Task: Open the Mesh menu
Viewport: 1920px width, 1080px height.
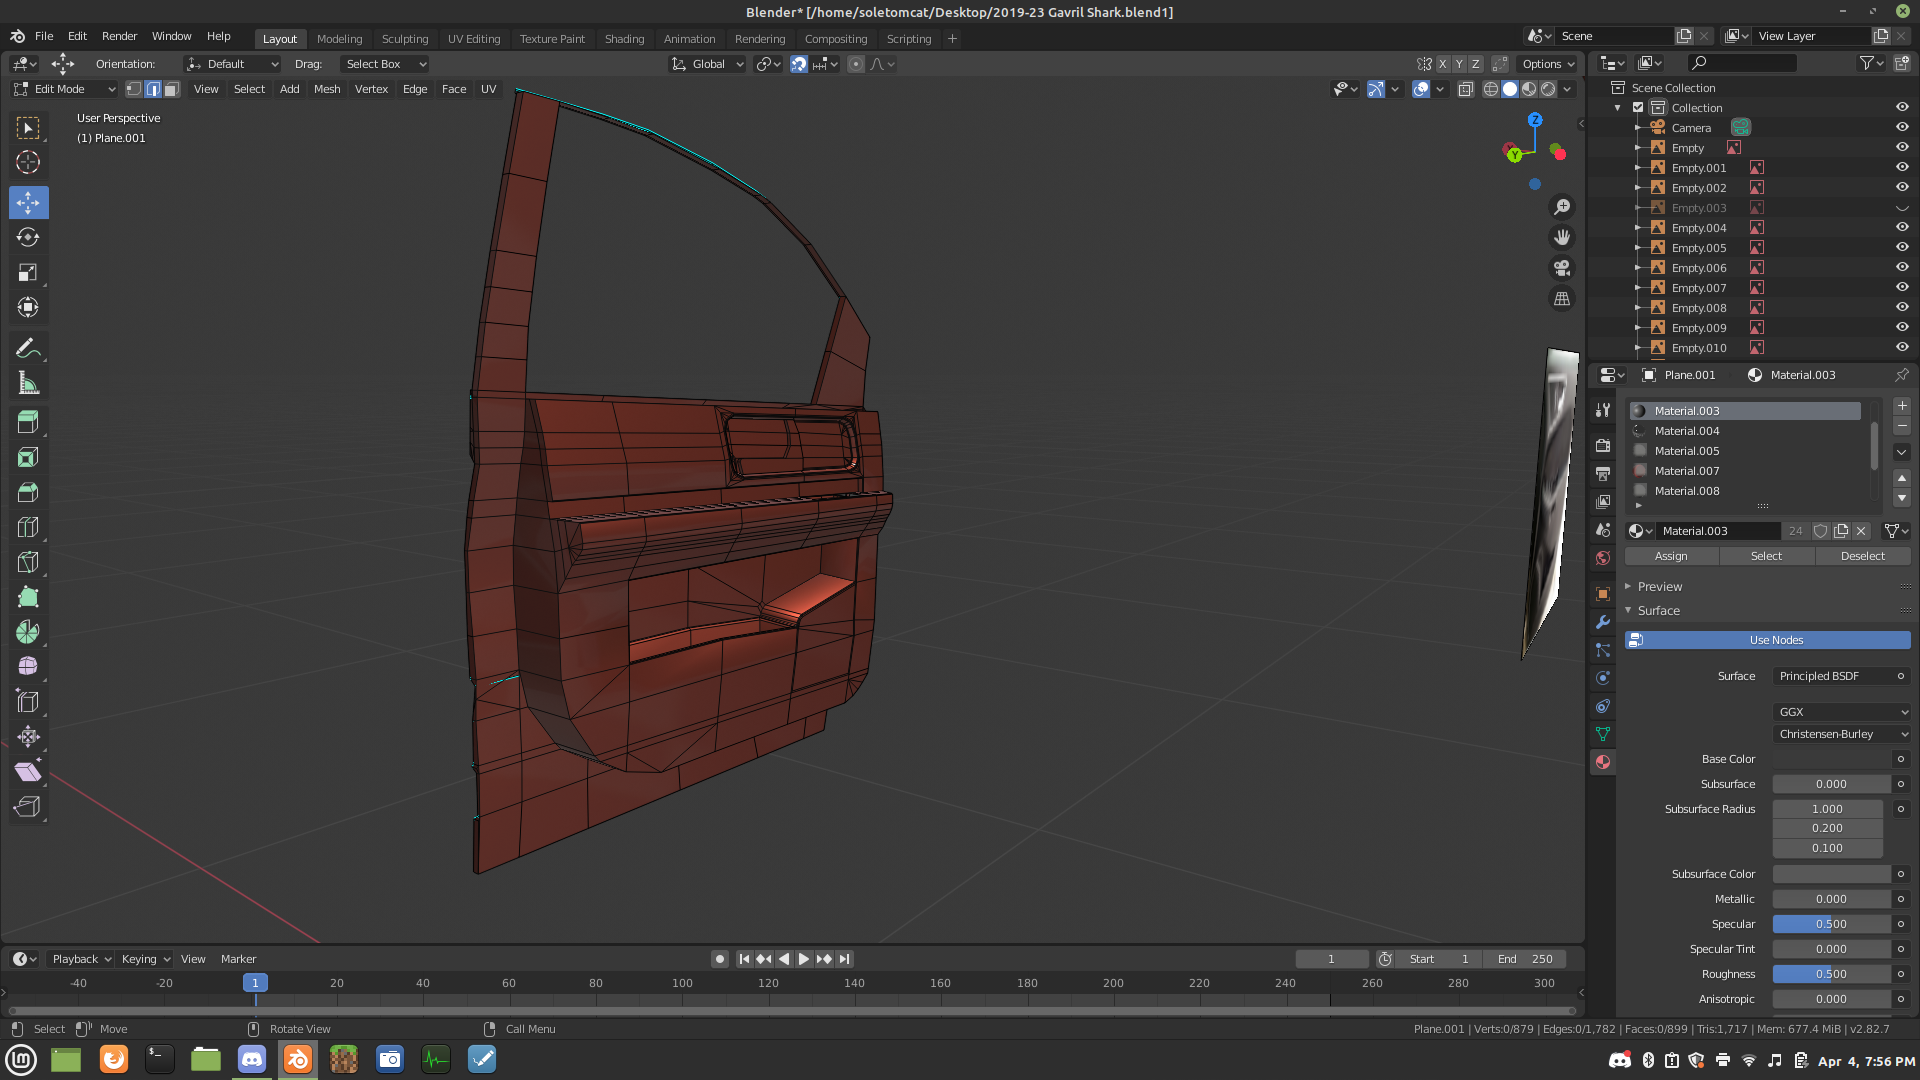Action: point(327,89)
